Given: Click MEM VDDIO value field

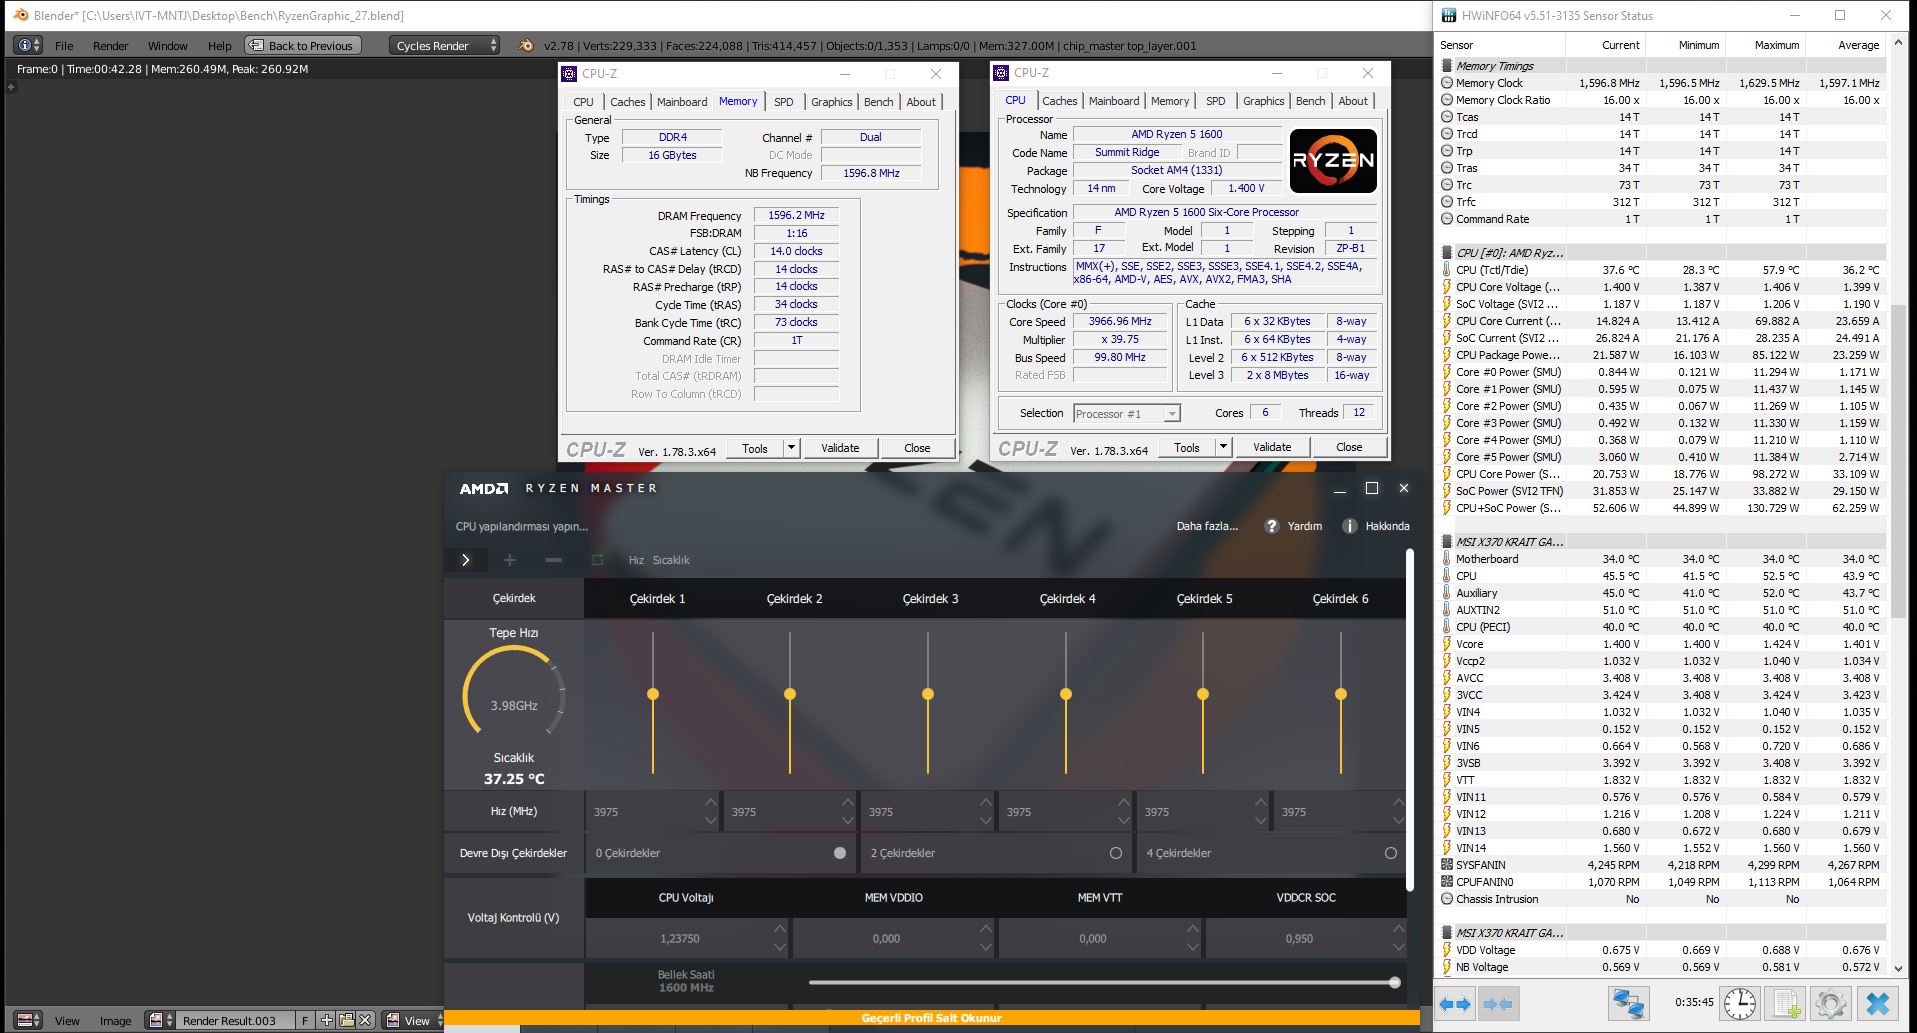Looking at the screenshot, I should [886, 939].
